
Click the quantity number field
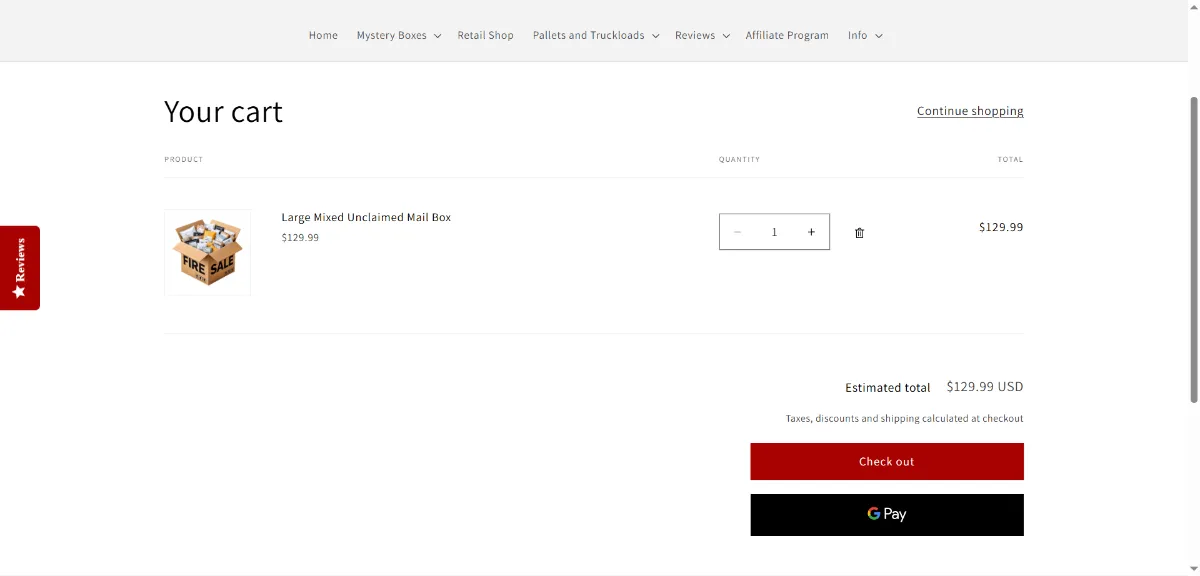[774, 232]
